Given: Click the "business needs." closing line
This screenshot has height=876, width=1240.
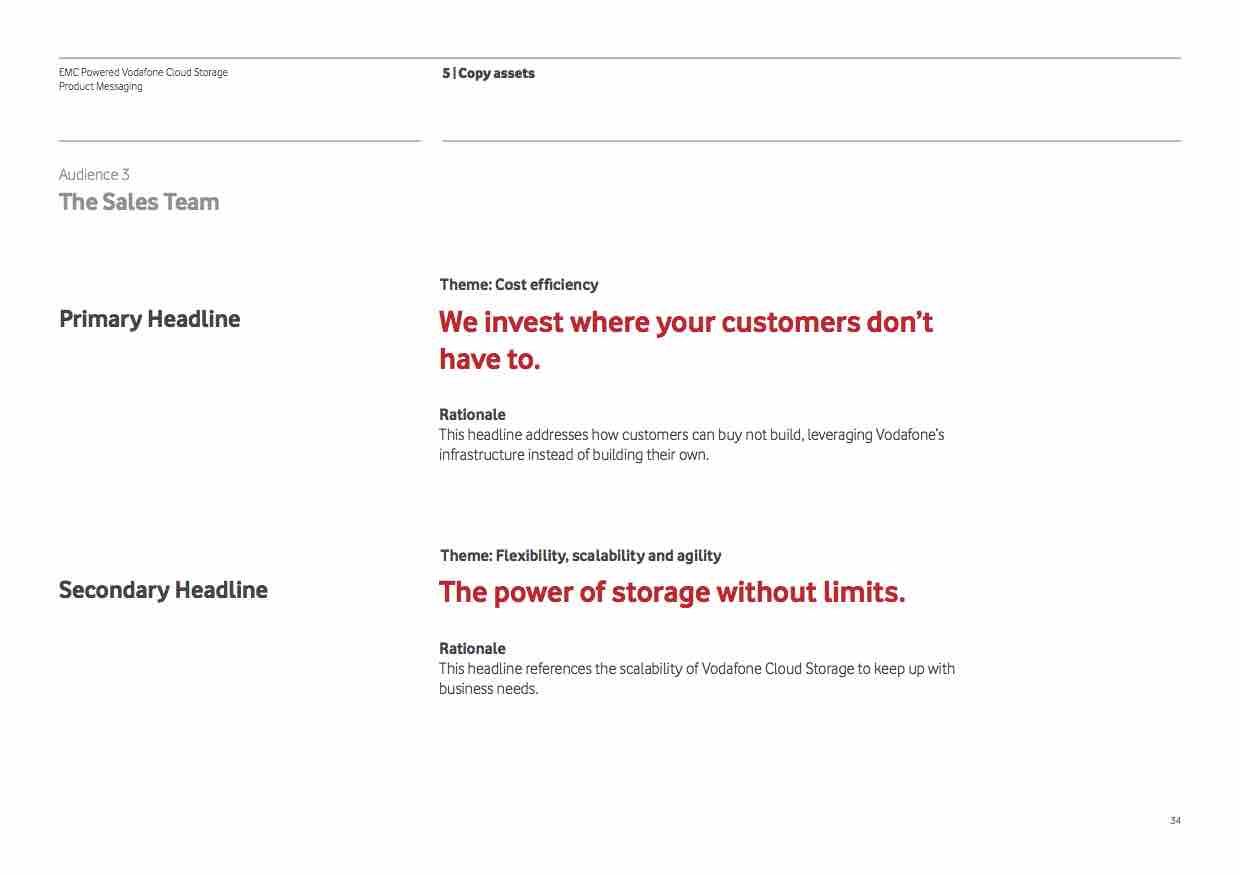Looking at the screenshot, I should pos(488,689).
